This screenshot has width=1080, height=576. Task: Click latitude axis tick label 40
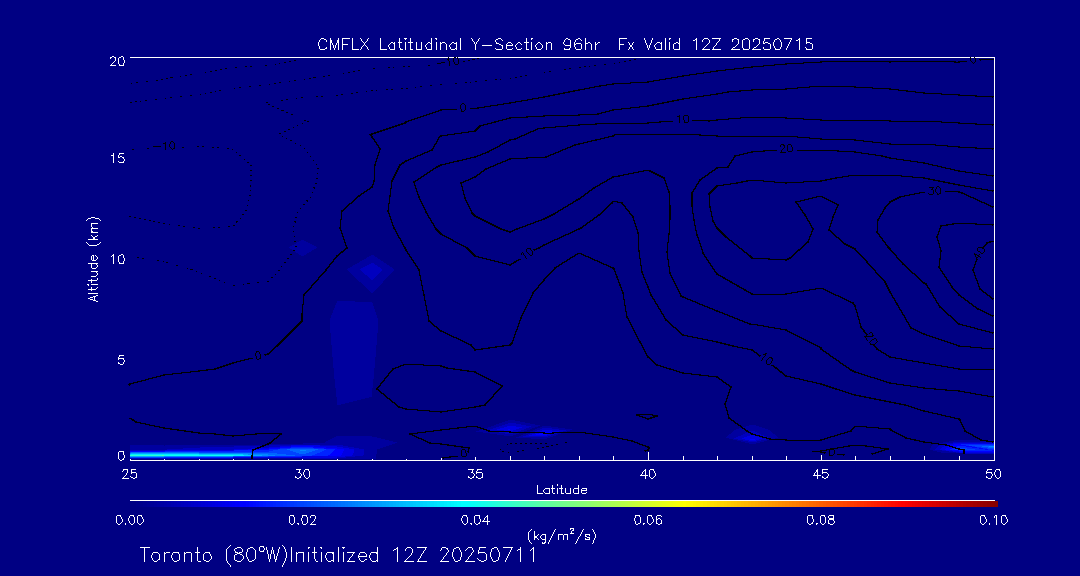pyautogui.click(x=648, y=474)
